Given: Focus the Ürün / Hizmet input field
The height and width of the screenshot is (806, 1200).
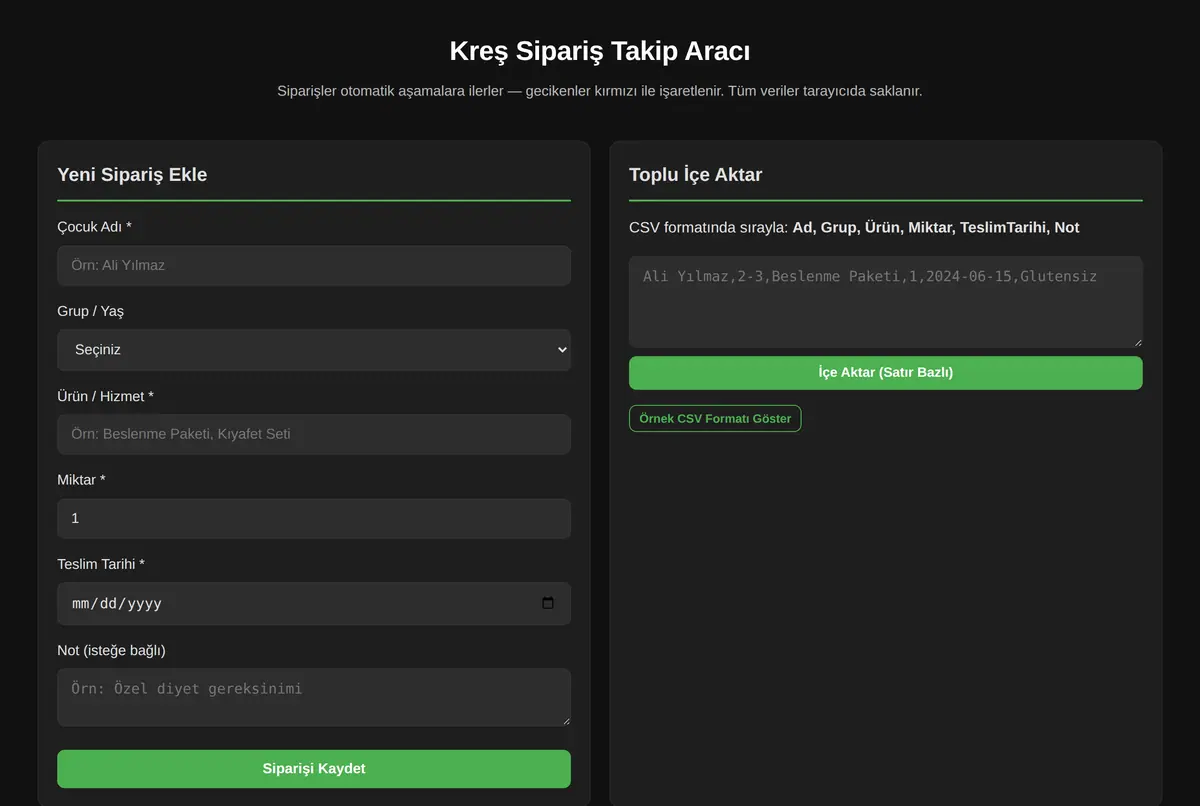Looking at the screenshot, I should point(314,434).
